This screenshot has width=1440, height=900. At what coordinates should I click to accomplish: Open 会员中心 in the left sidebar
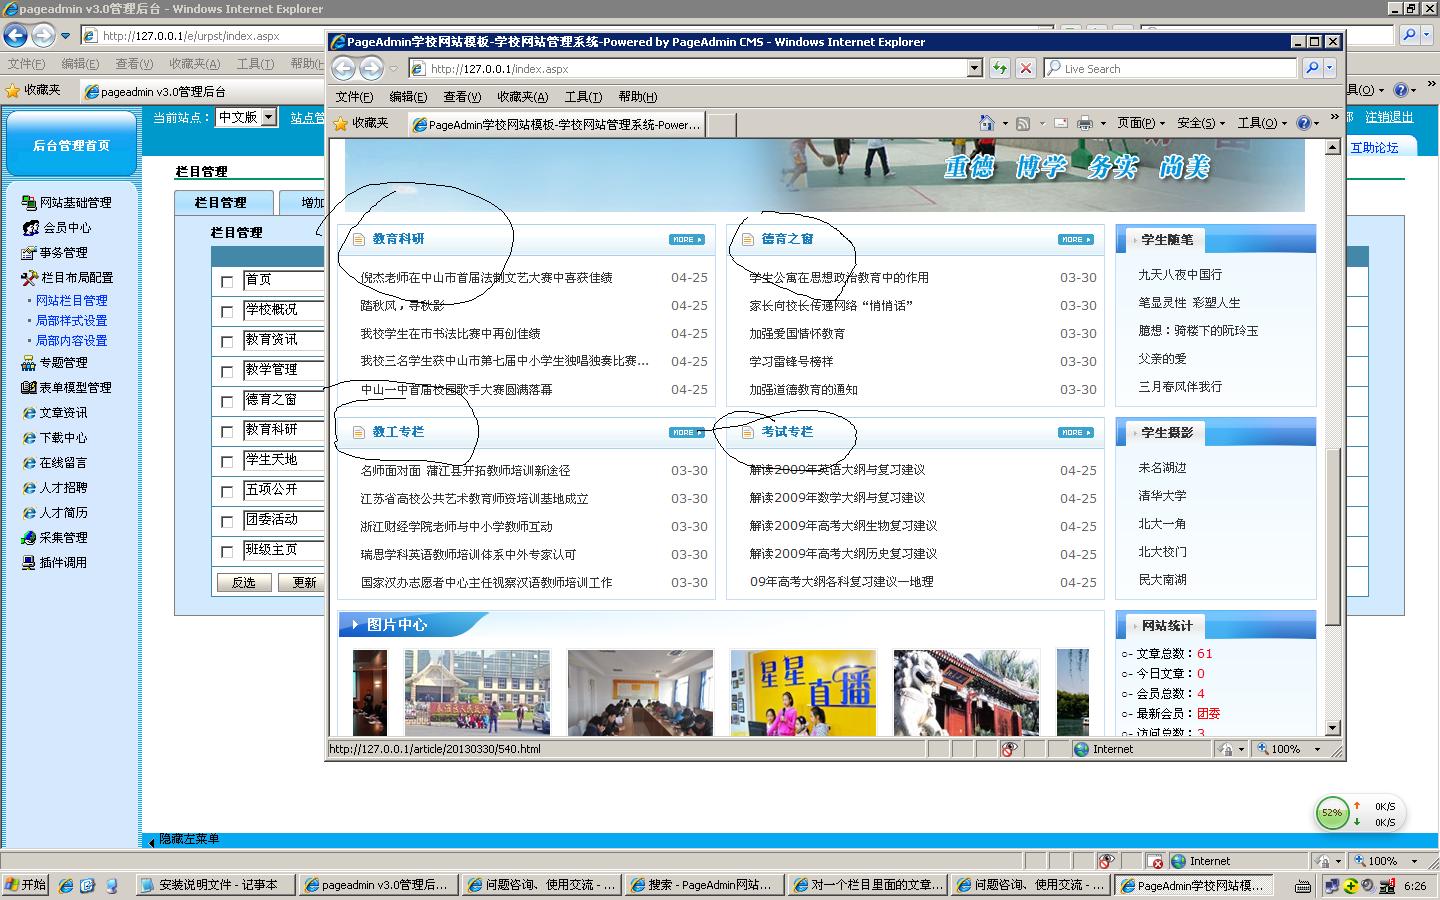[66, 227]
